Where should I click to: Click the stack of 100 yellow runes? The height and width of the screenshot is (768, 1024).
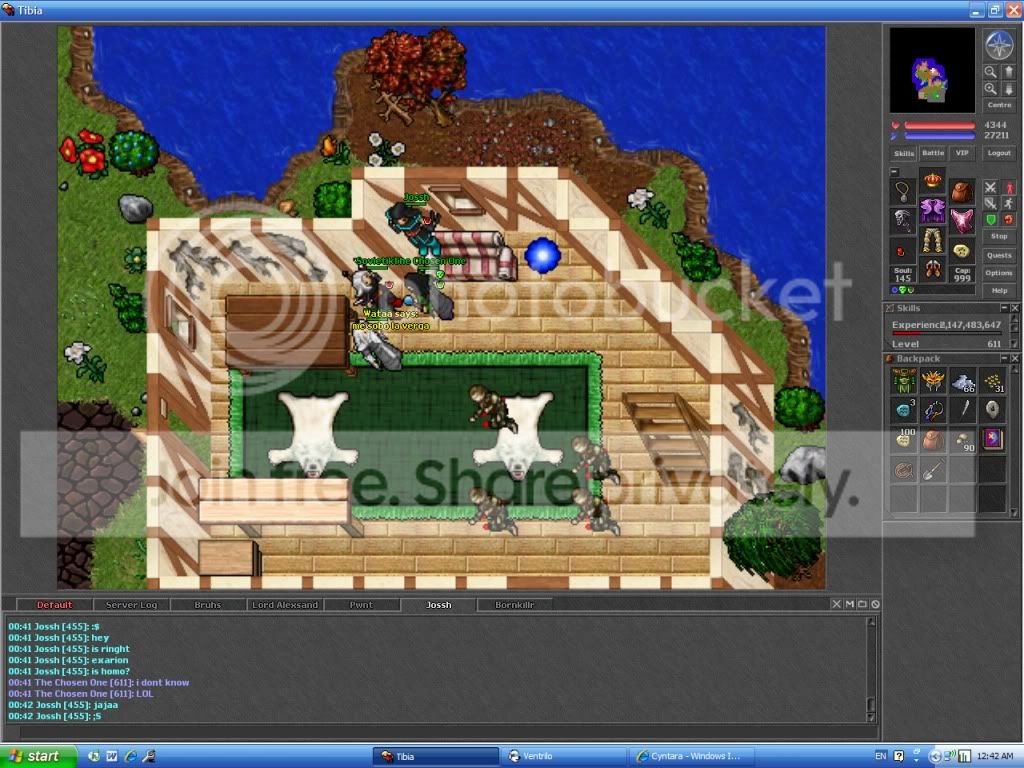tap(904, 440)
